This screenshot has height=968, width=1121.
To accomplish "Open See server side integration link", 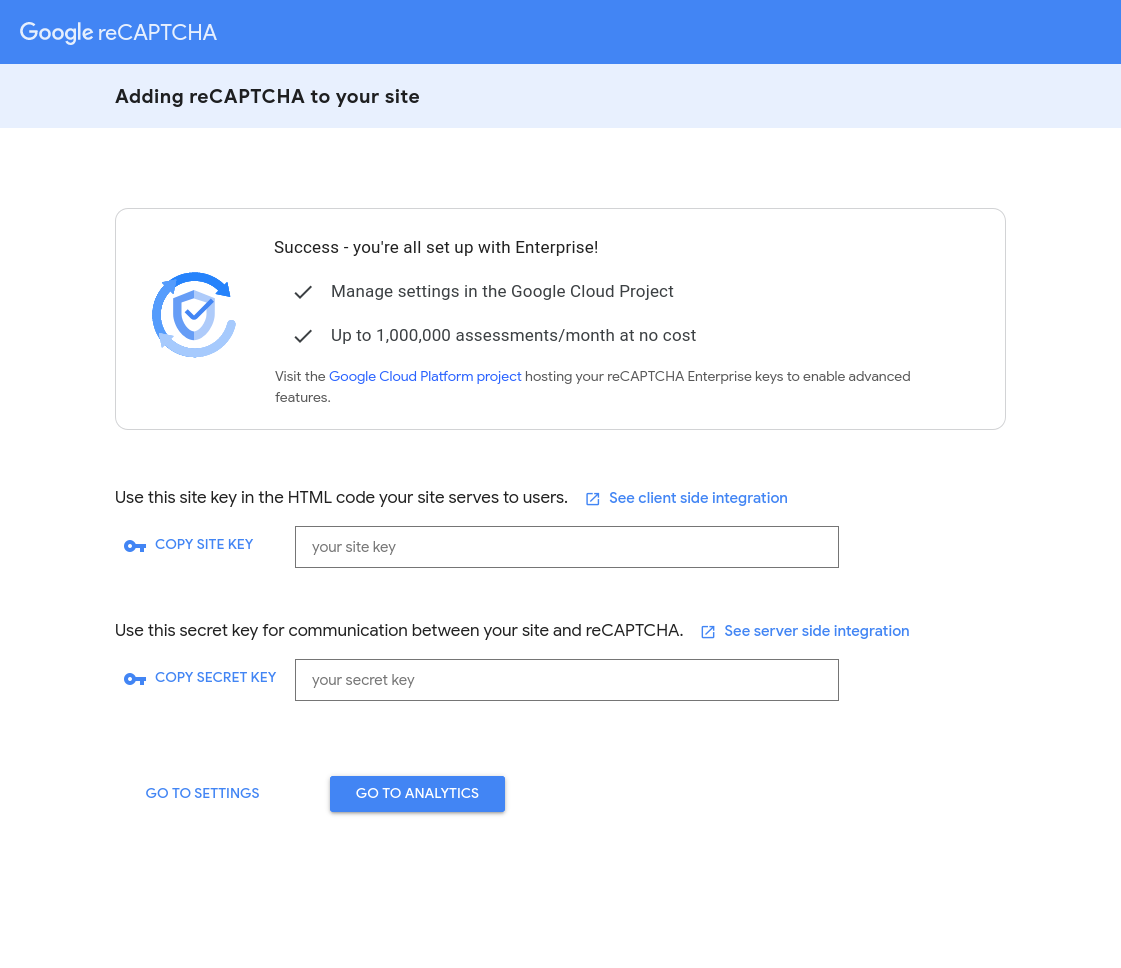I will click(816, 631).
